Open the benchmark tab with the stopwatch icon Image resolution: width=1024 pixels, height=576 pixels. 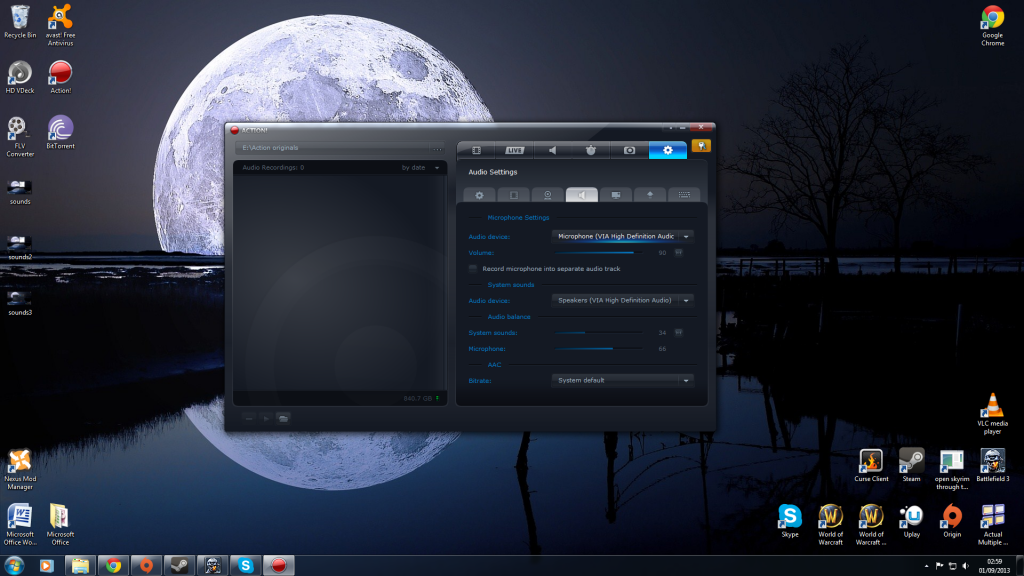(590, 150)
